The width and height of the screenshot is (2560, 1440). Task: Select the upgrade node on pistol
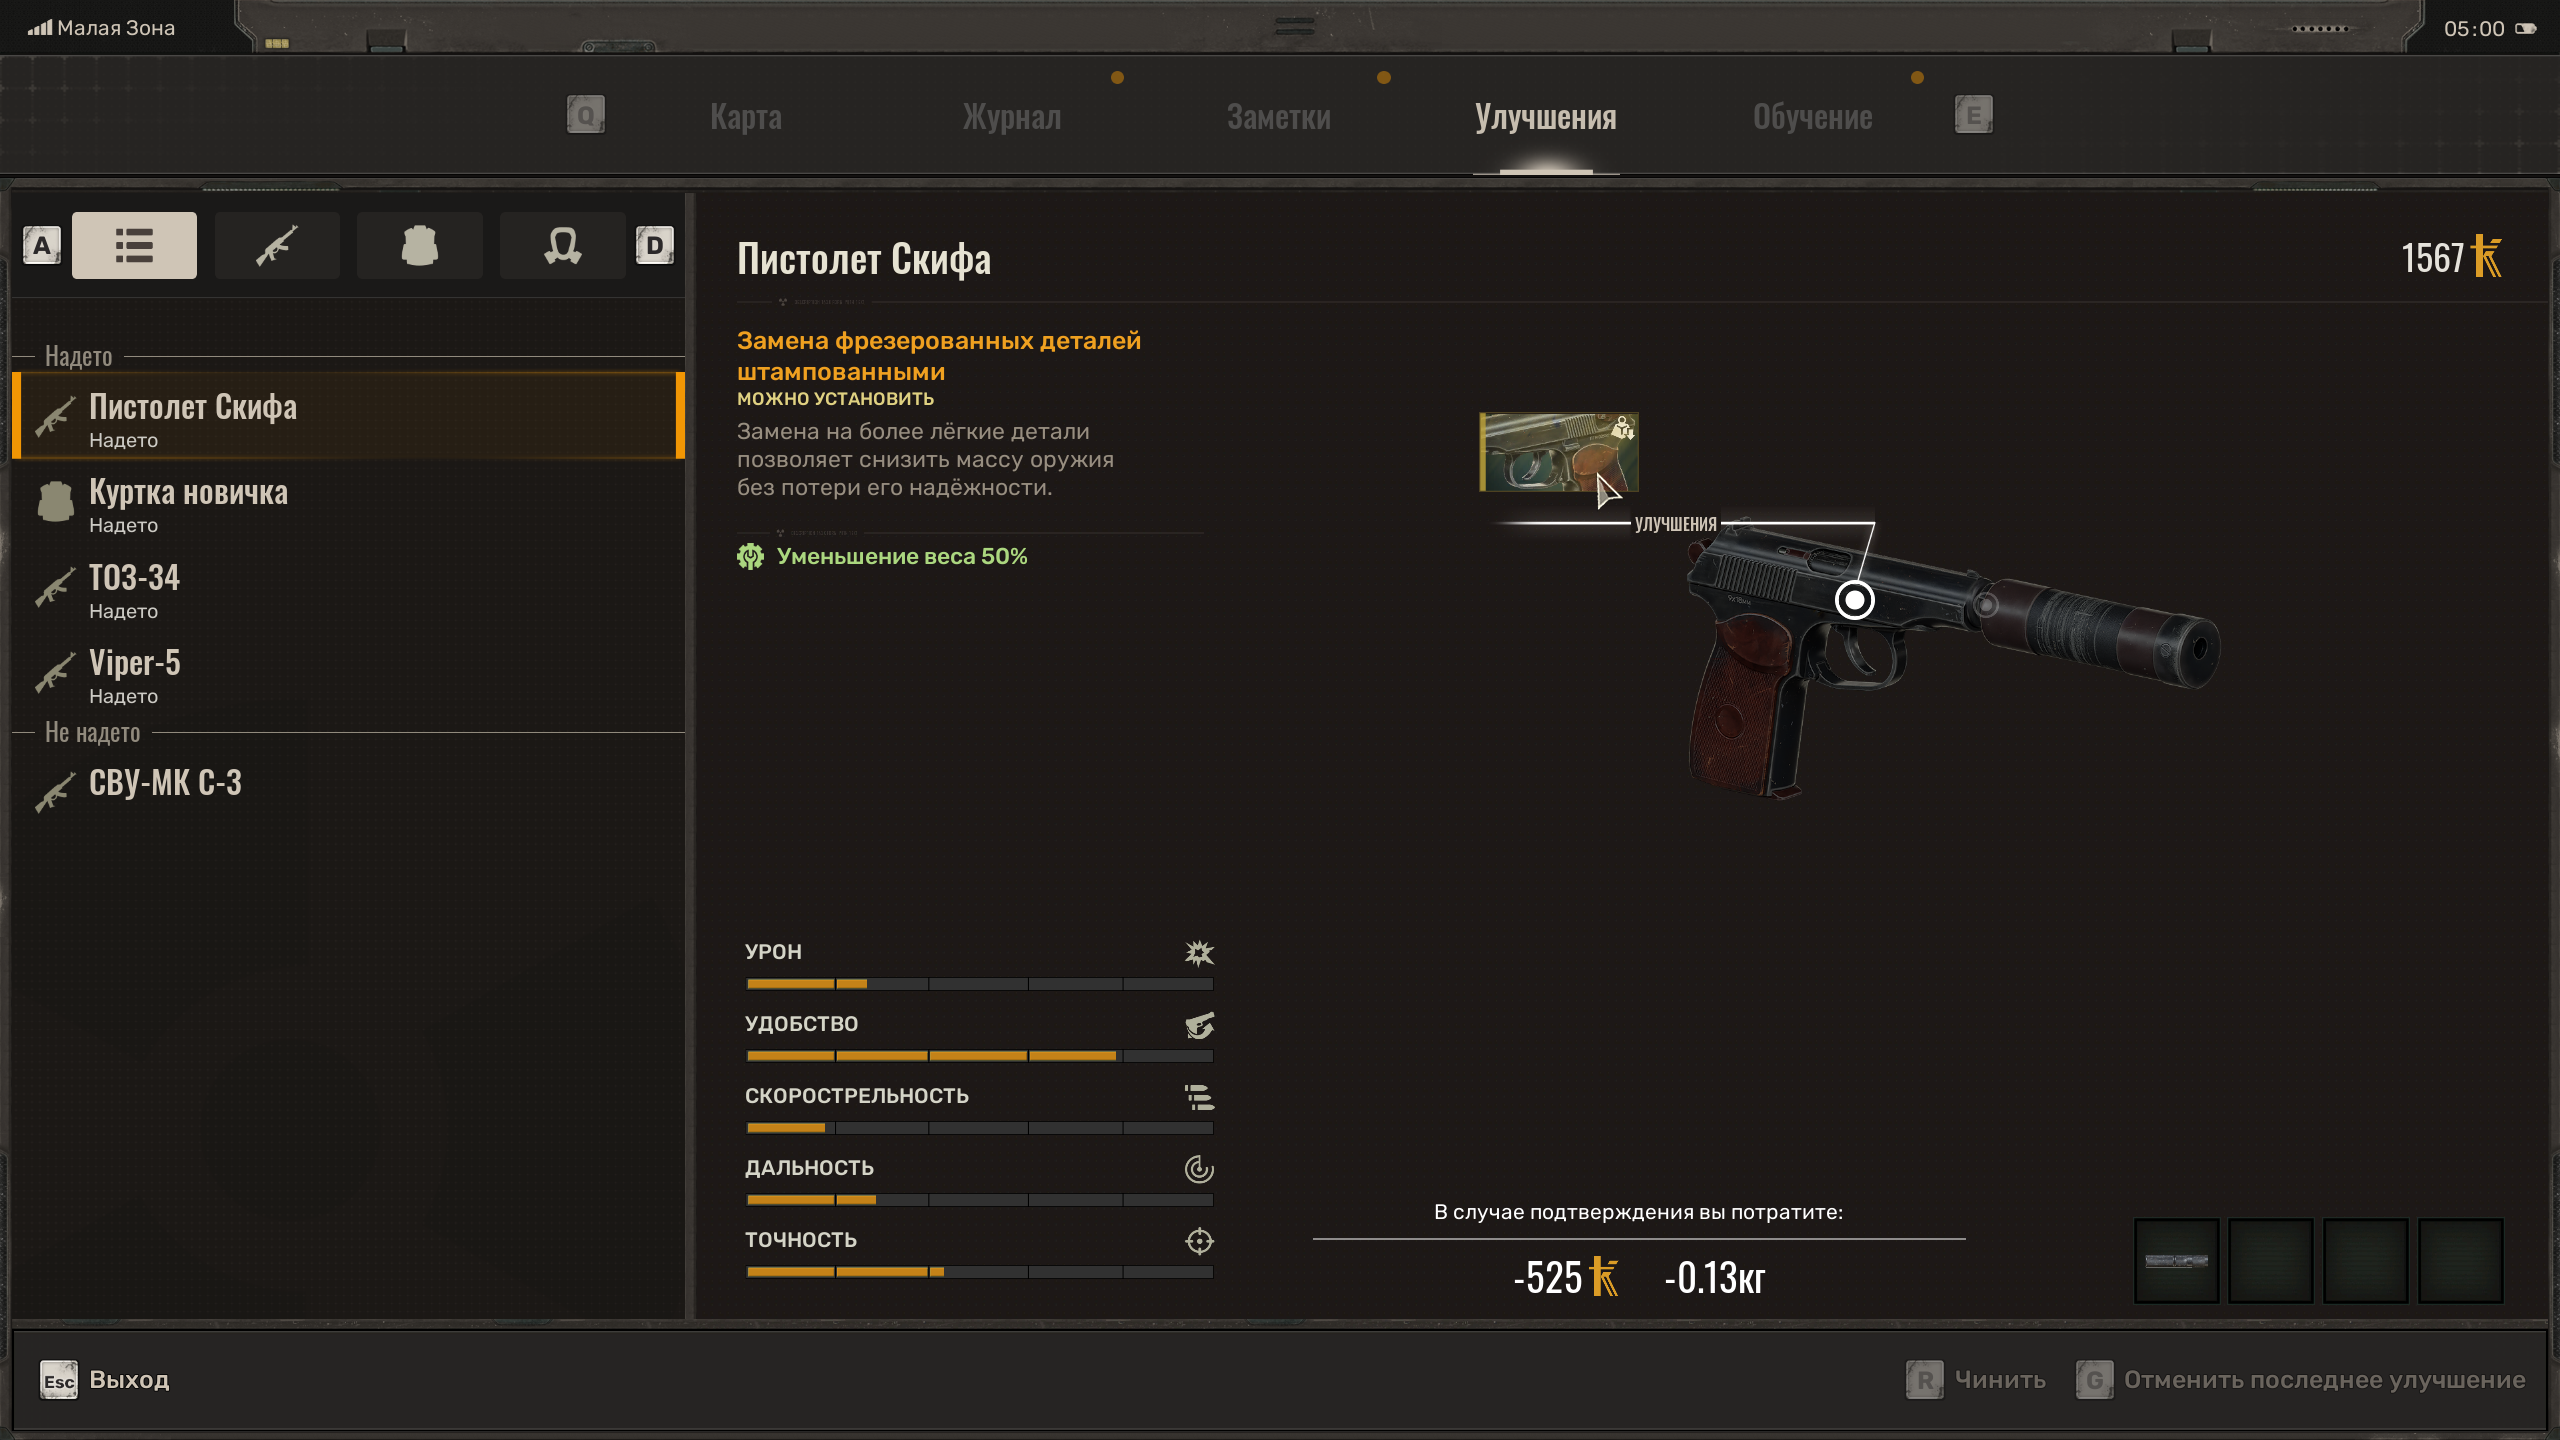(x=1855, y=600)
